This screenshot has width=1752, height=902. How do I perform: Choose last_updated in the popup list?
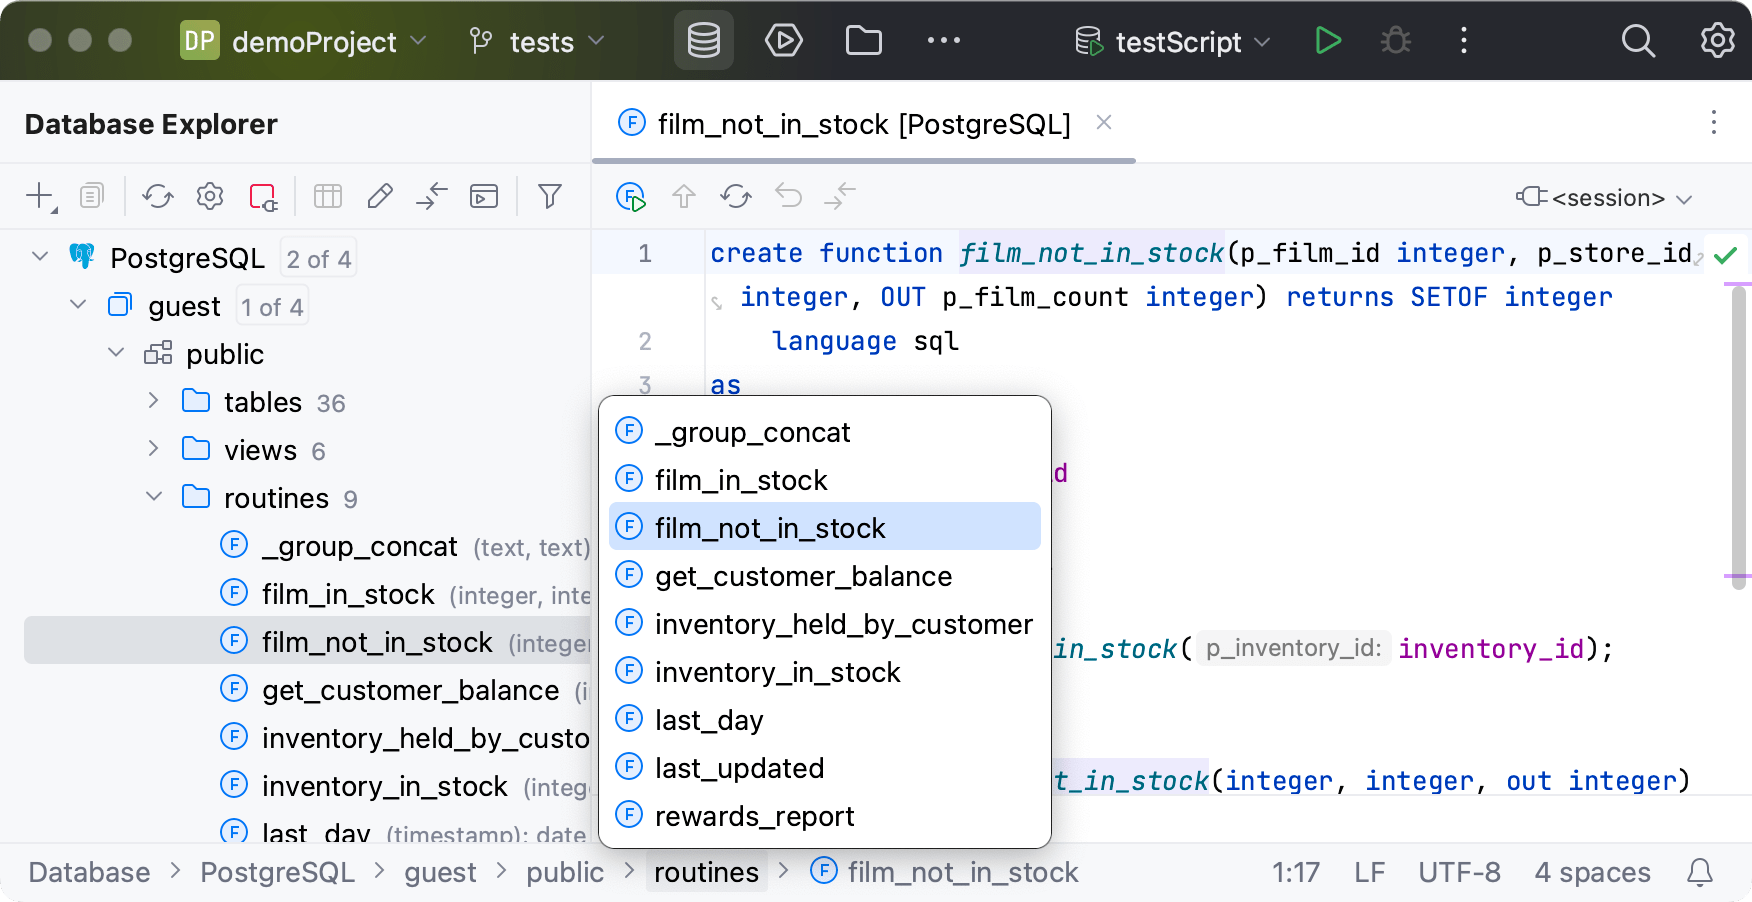click(x=825, y=768)
